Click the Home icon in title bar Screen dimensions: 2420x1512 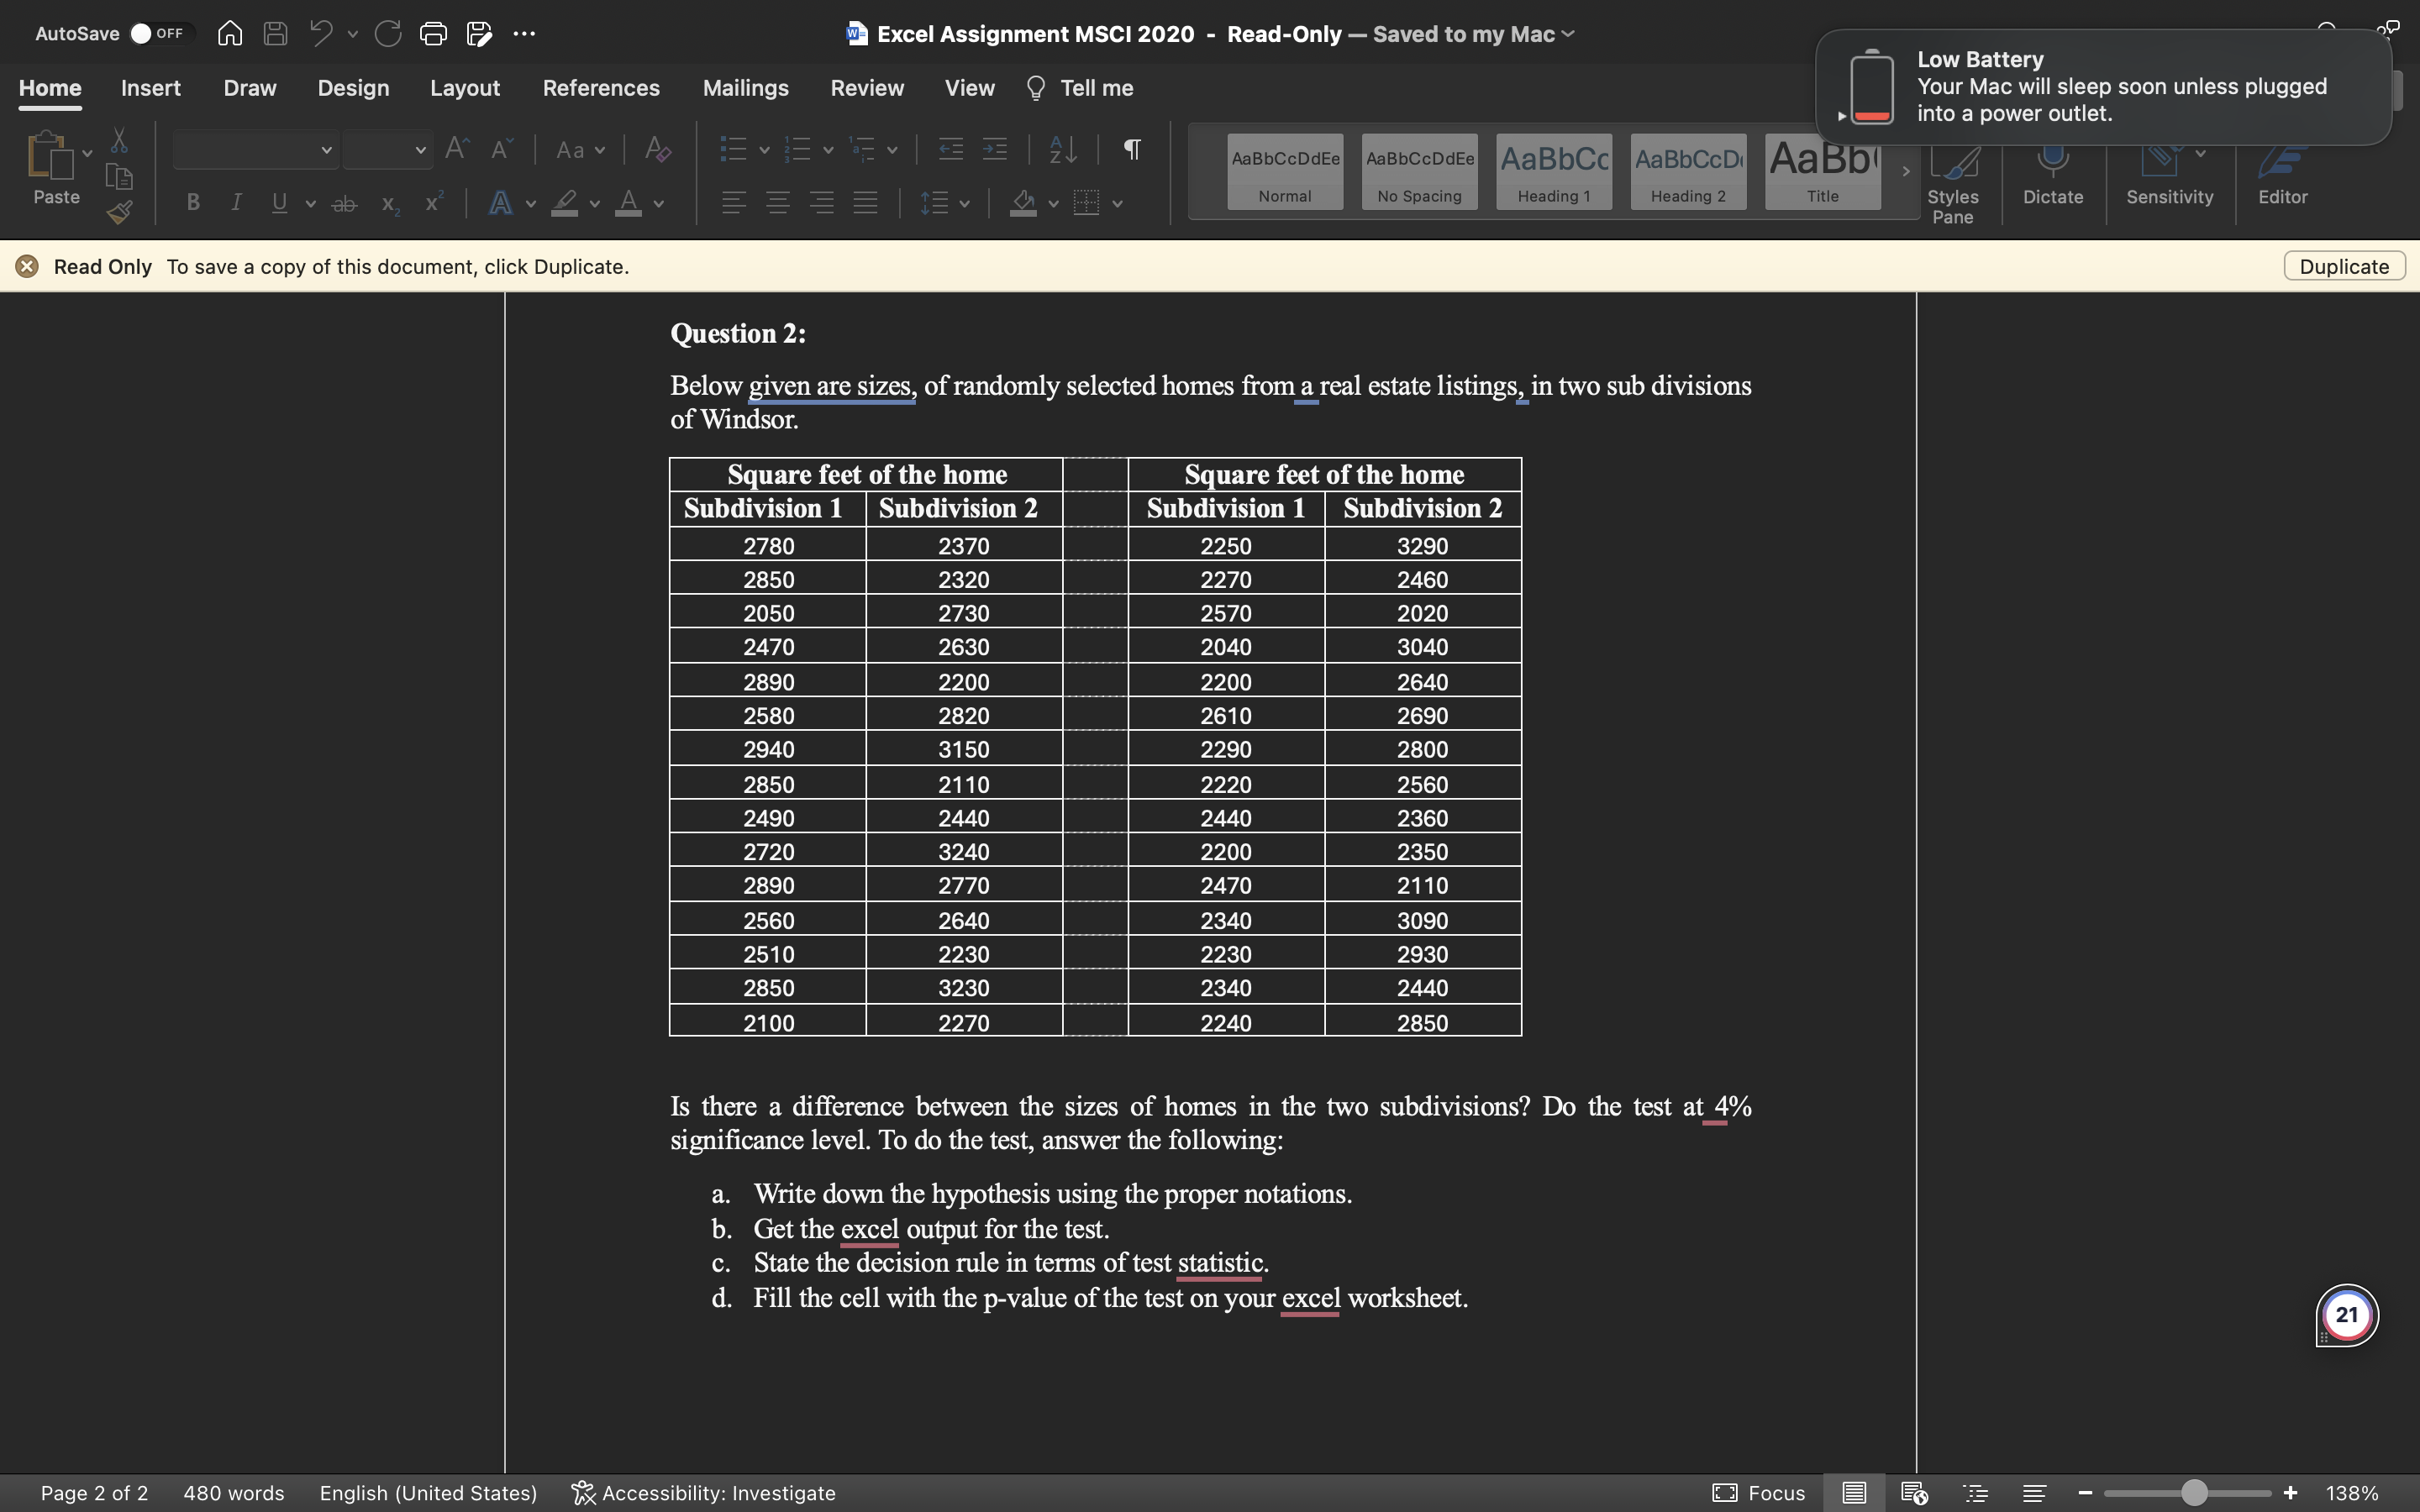230,34
